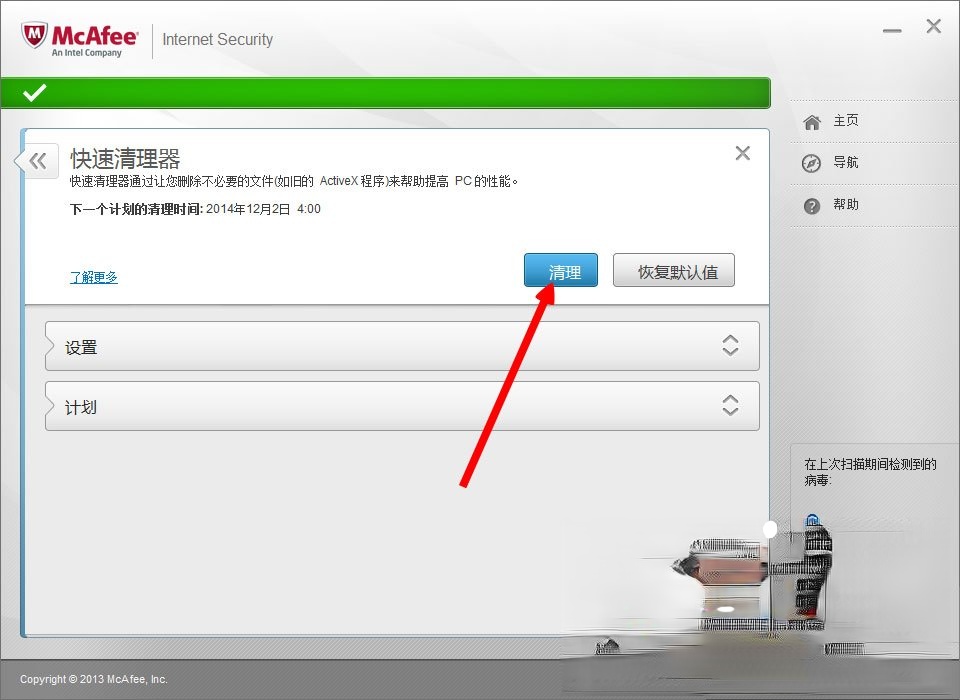The width and height of the screenshot is (960, 700).
Task: Expand the 计划 section
Action: [400, 406]
